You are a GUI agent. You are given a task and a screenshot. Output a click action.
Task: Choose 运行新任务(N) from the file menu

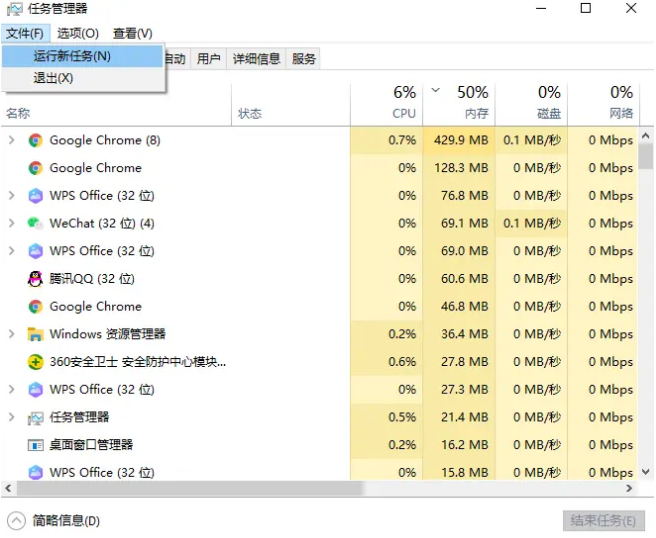pos(72,56)
